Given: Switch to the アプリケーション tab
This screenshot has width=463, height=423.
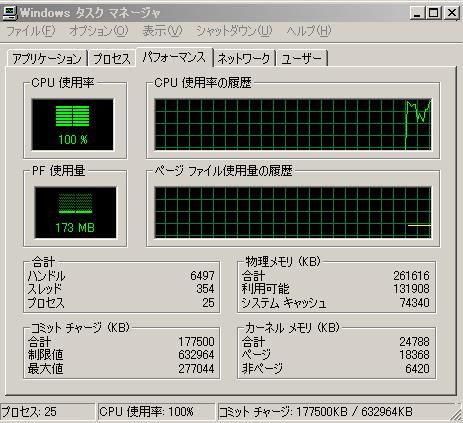Looking at the screenshot, I should (47, 59).
